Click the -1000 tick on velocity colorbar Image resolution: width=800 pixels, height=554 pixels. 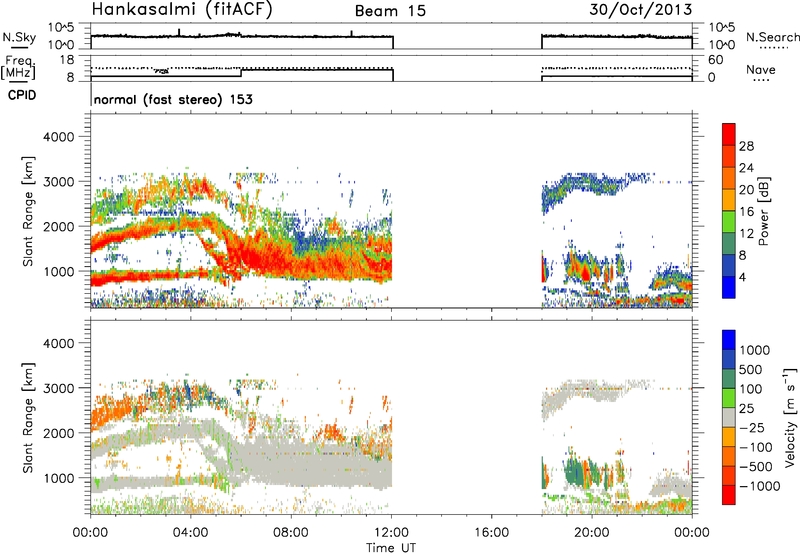pos(760,486)
